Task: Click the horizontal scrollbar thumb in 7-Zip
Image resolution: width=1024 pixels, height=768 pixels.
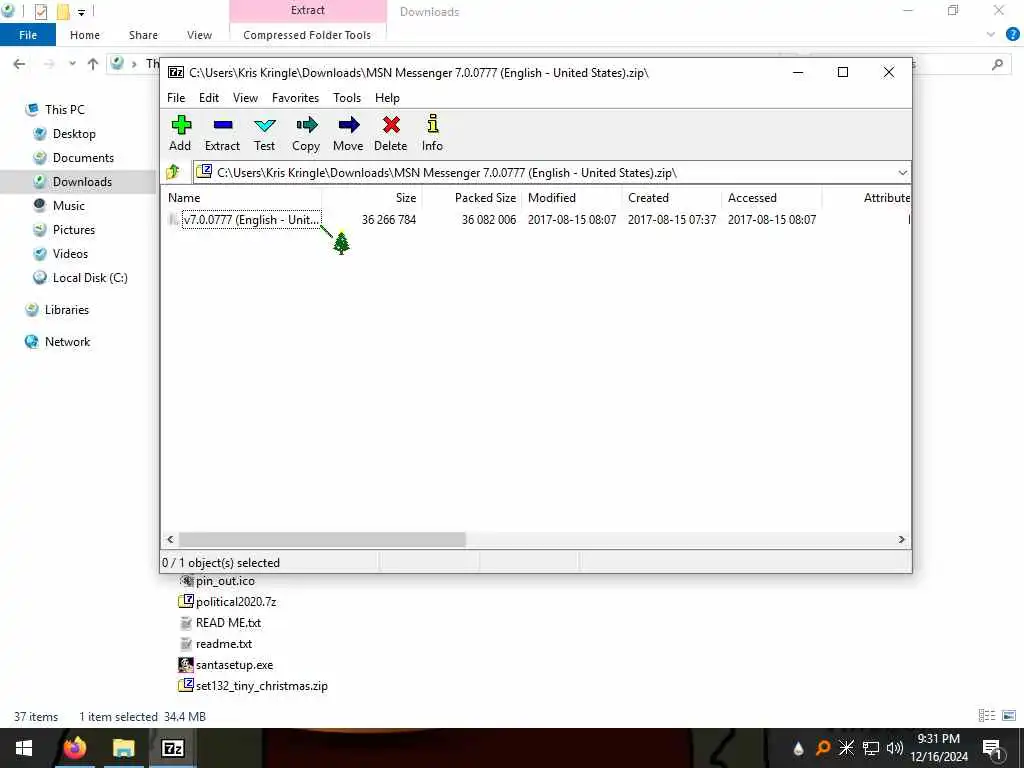Action: point(322,539)
